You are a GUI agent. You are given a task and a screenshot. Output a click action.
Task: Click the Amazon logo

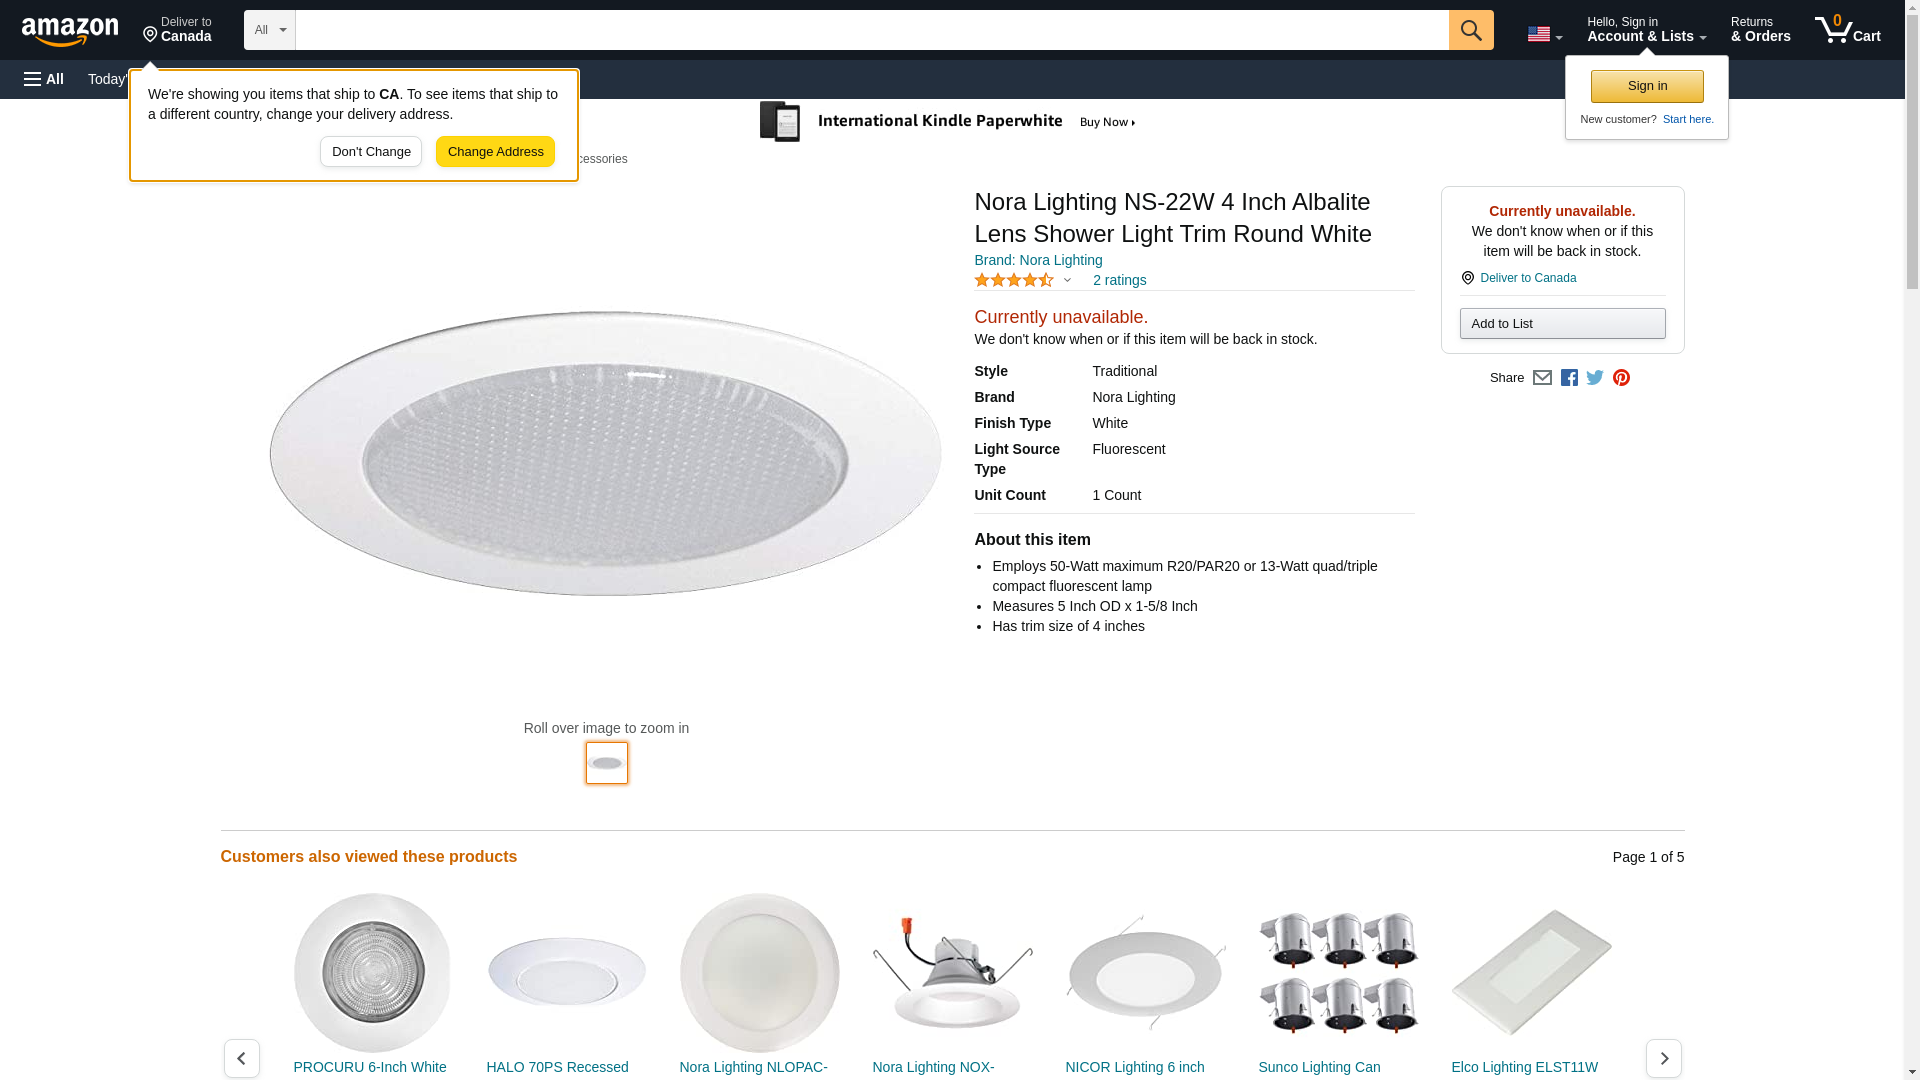coord(70,31)
